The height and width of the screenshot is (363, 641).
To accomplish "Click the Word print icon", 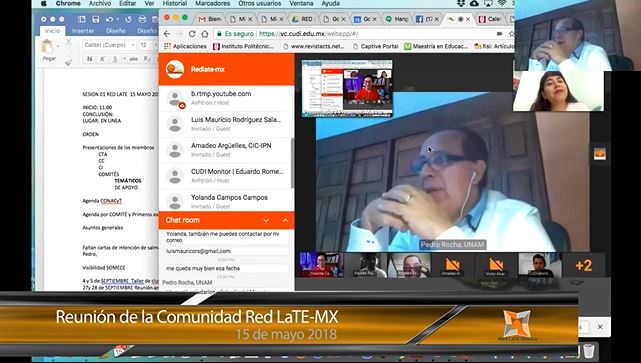I will (142, 19).
